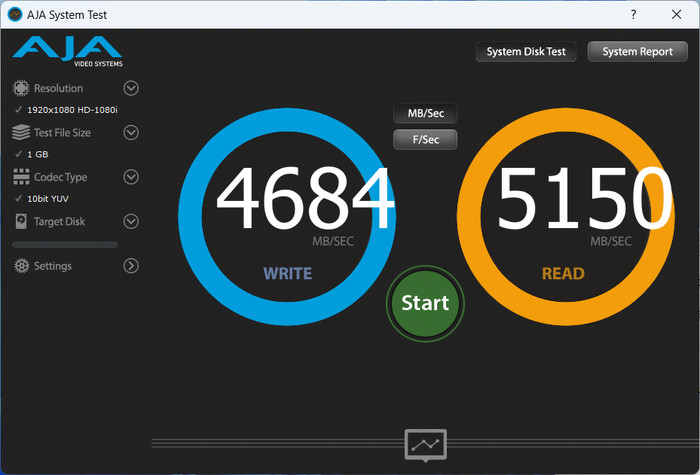Click the target disk bar below Target Disk
Screen dimensions: 700x475
(65, 245)
